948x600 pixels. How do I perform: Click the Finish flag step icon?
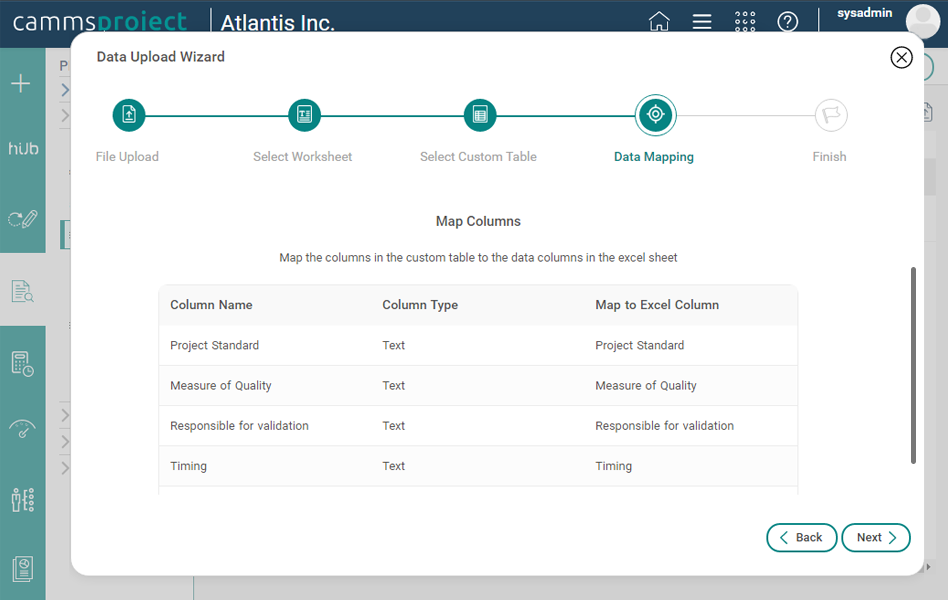(831, 115)
